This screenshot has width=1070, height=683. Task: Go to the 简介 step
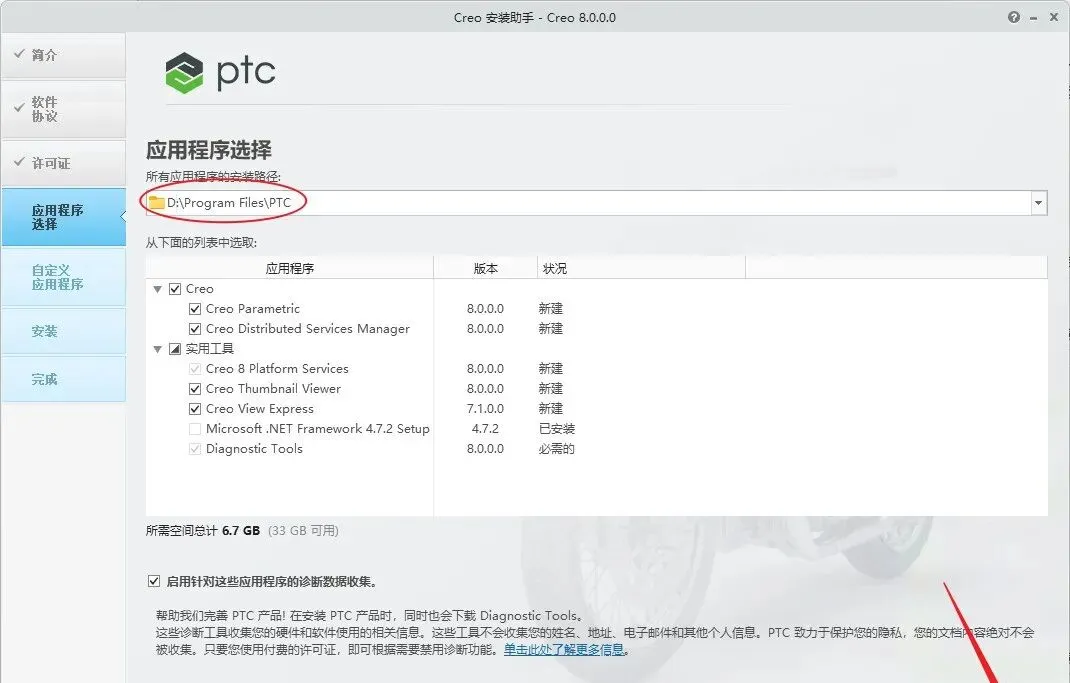tap(63, 55)
